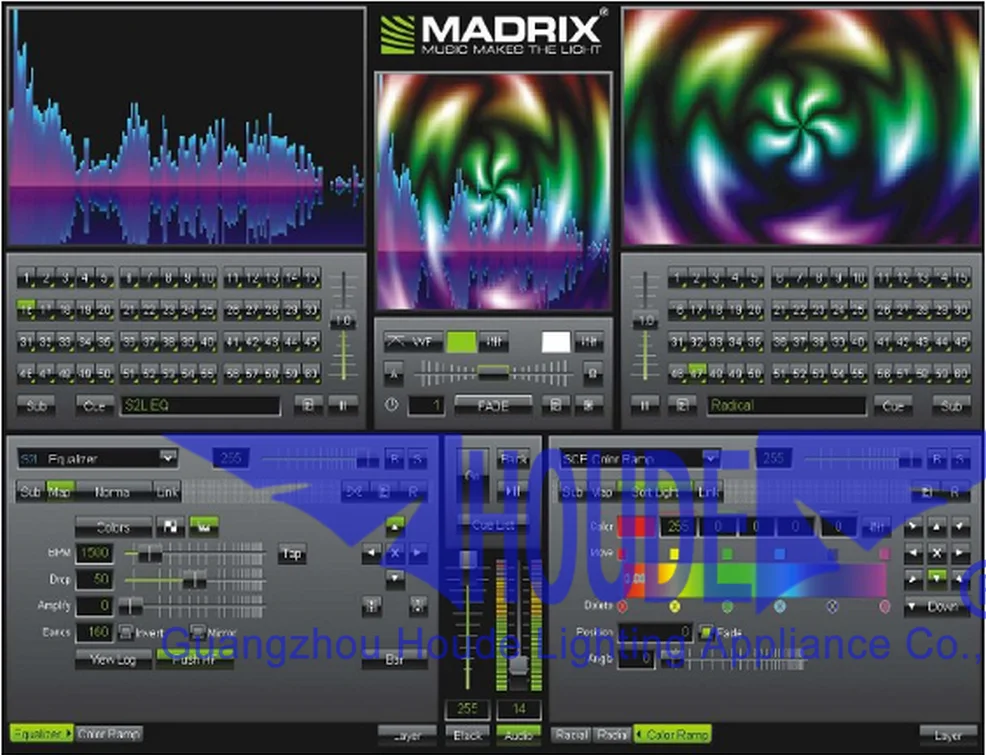Delete the yellow color ramp stop
Screen dimensions: 986x755
point(675,606)
